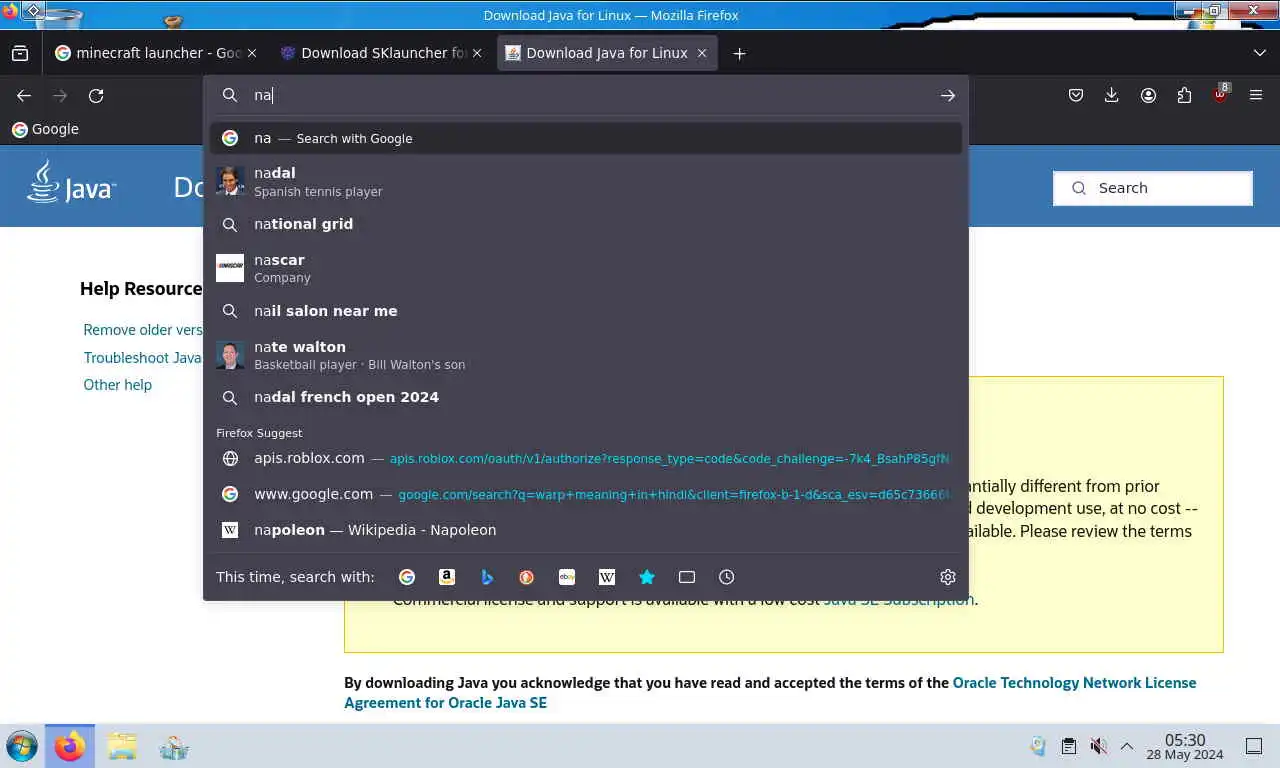This screenshot has height=768, width=1280.
Task: Search open tabs using the tab icon
Action: (x=687, y=577)
